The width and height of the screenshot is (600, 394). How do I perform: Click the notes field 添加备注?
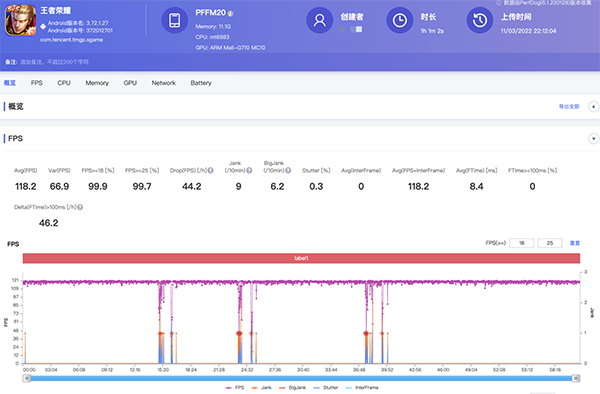[x=54, y=62]
